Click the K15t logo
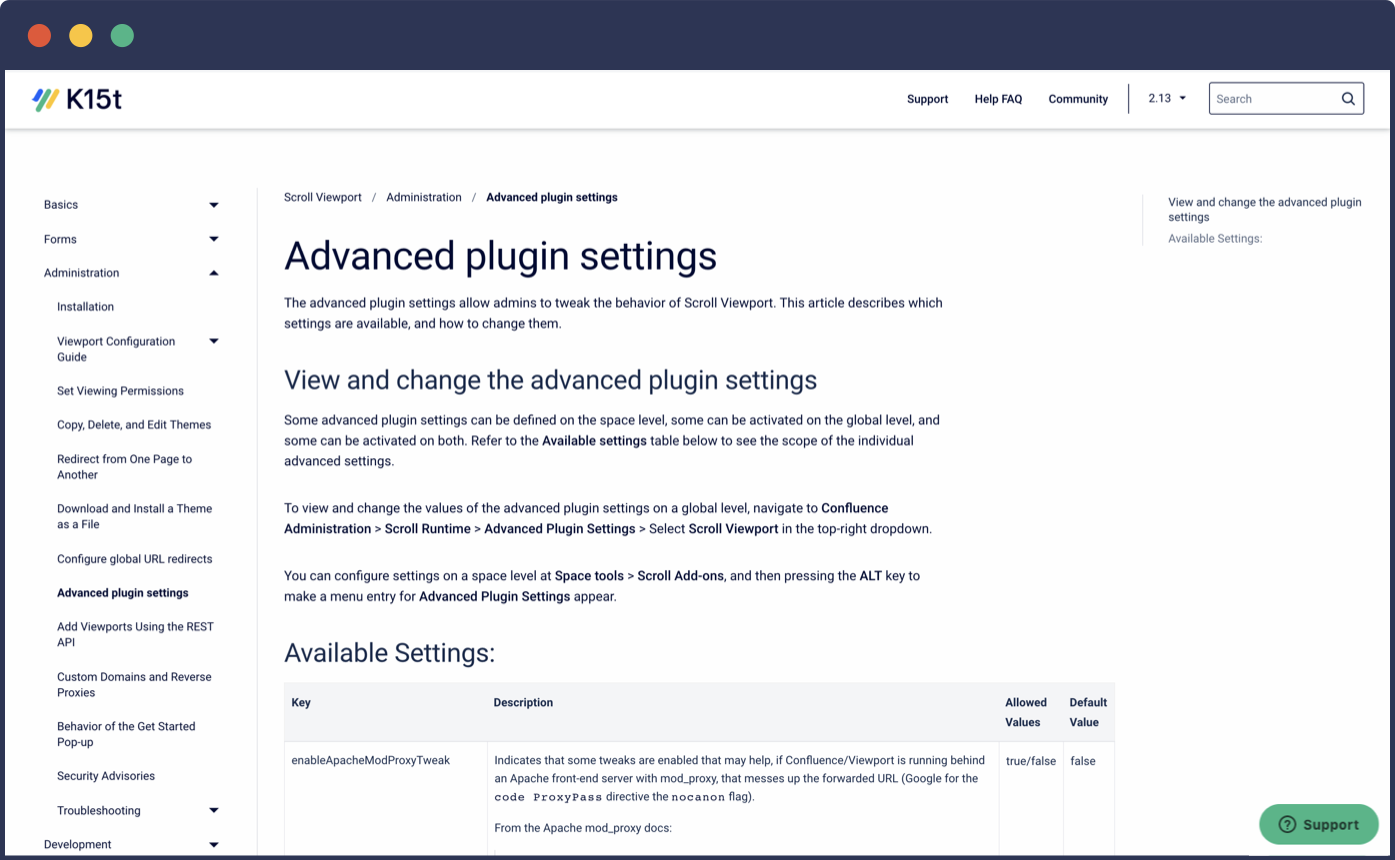1395x860 pixels. pyautogui.click(x=78, y=99)
